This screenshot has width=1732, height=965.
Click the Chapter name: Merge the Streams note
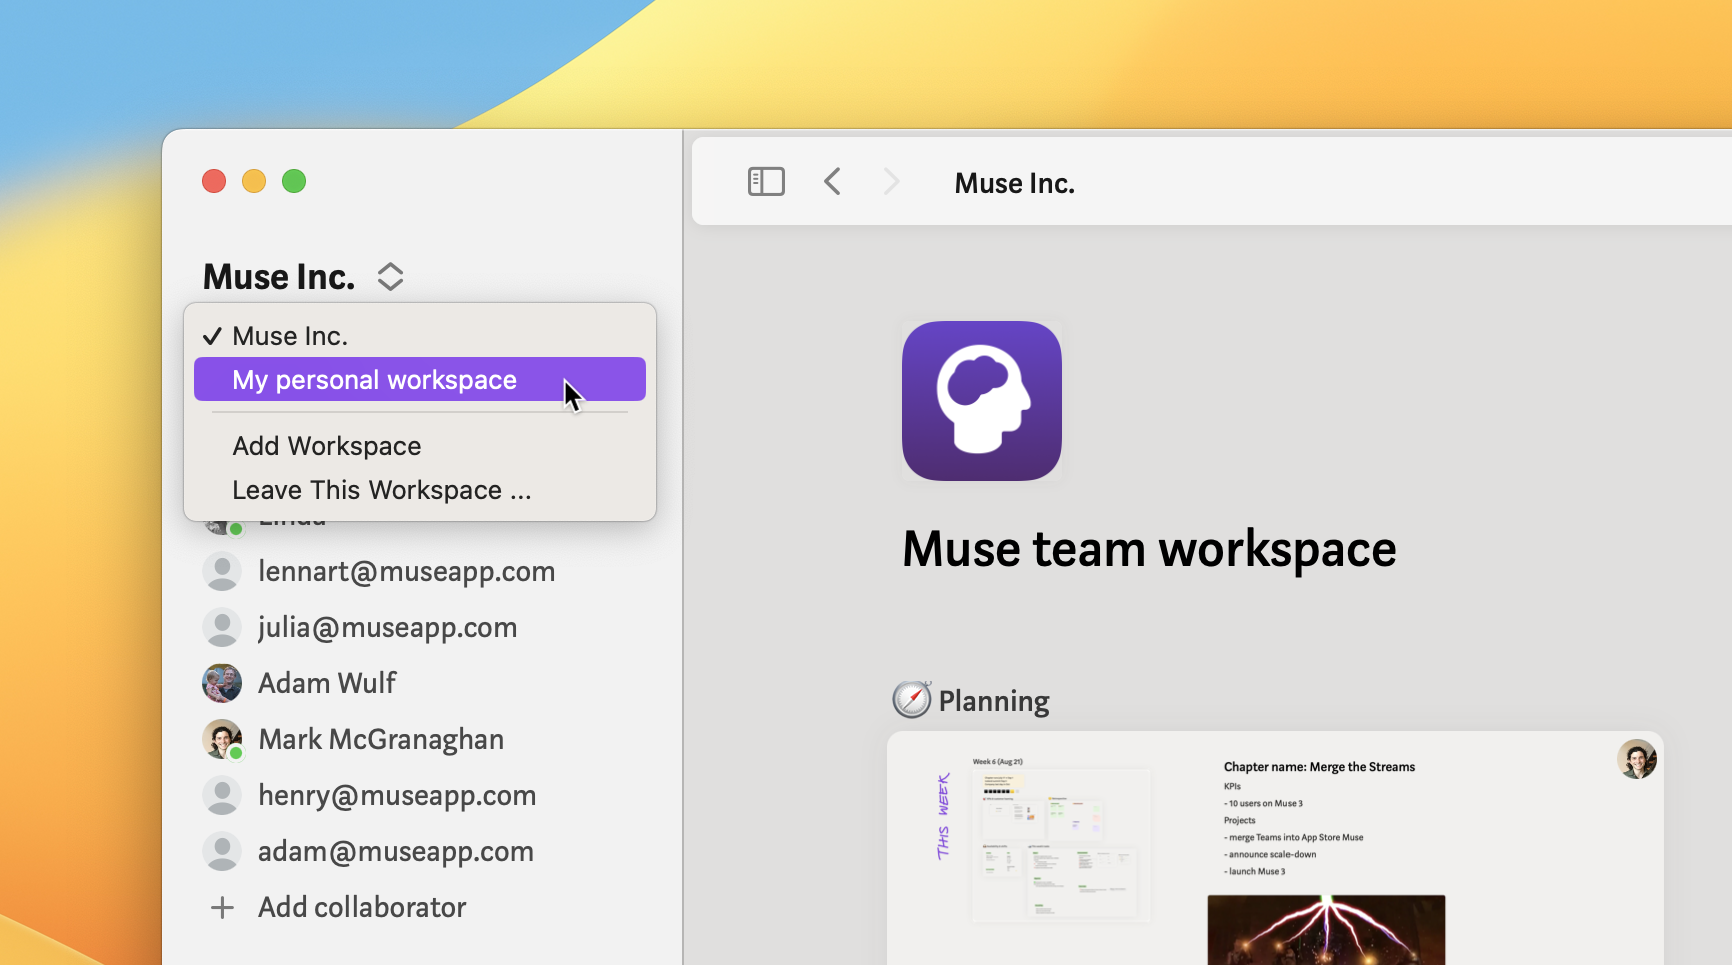pyautogui.click(x=1319, y=767)
